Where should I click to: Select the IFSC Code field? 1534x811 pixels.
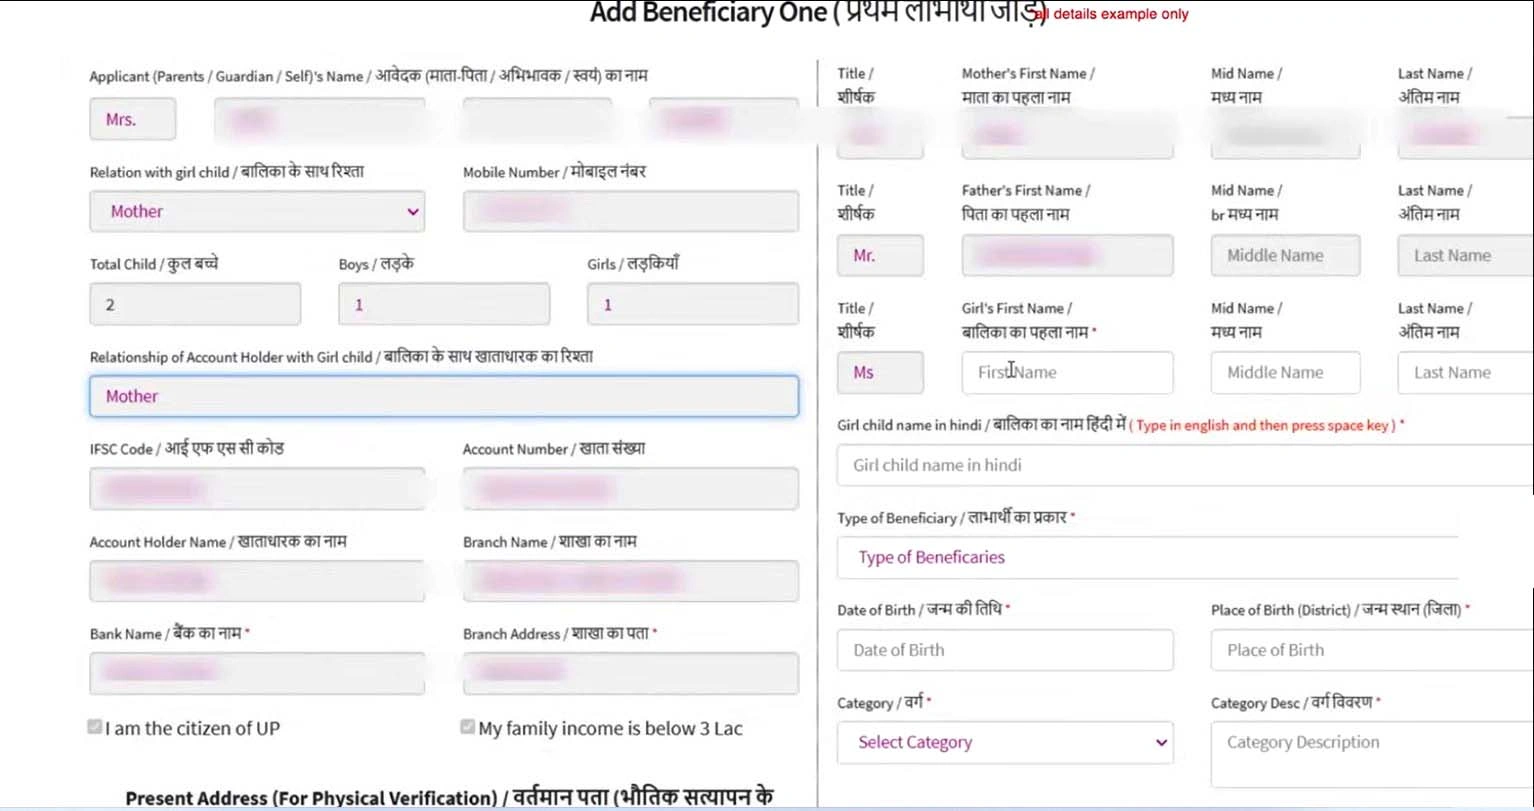(x=257, y=489)
